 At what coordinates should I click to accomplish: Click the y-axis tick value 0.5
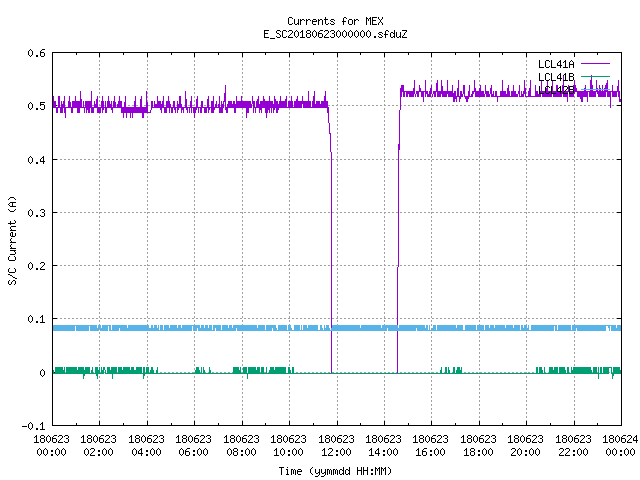click(x=36, y=106)
